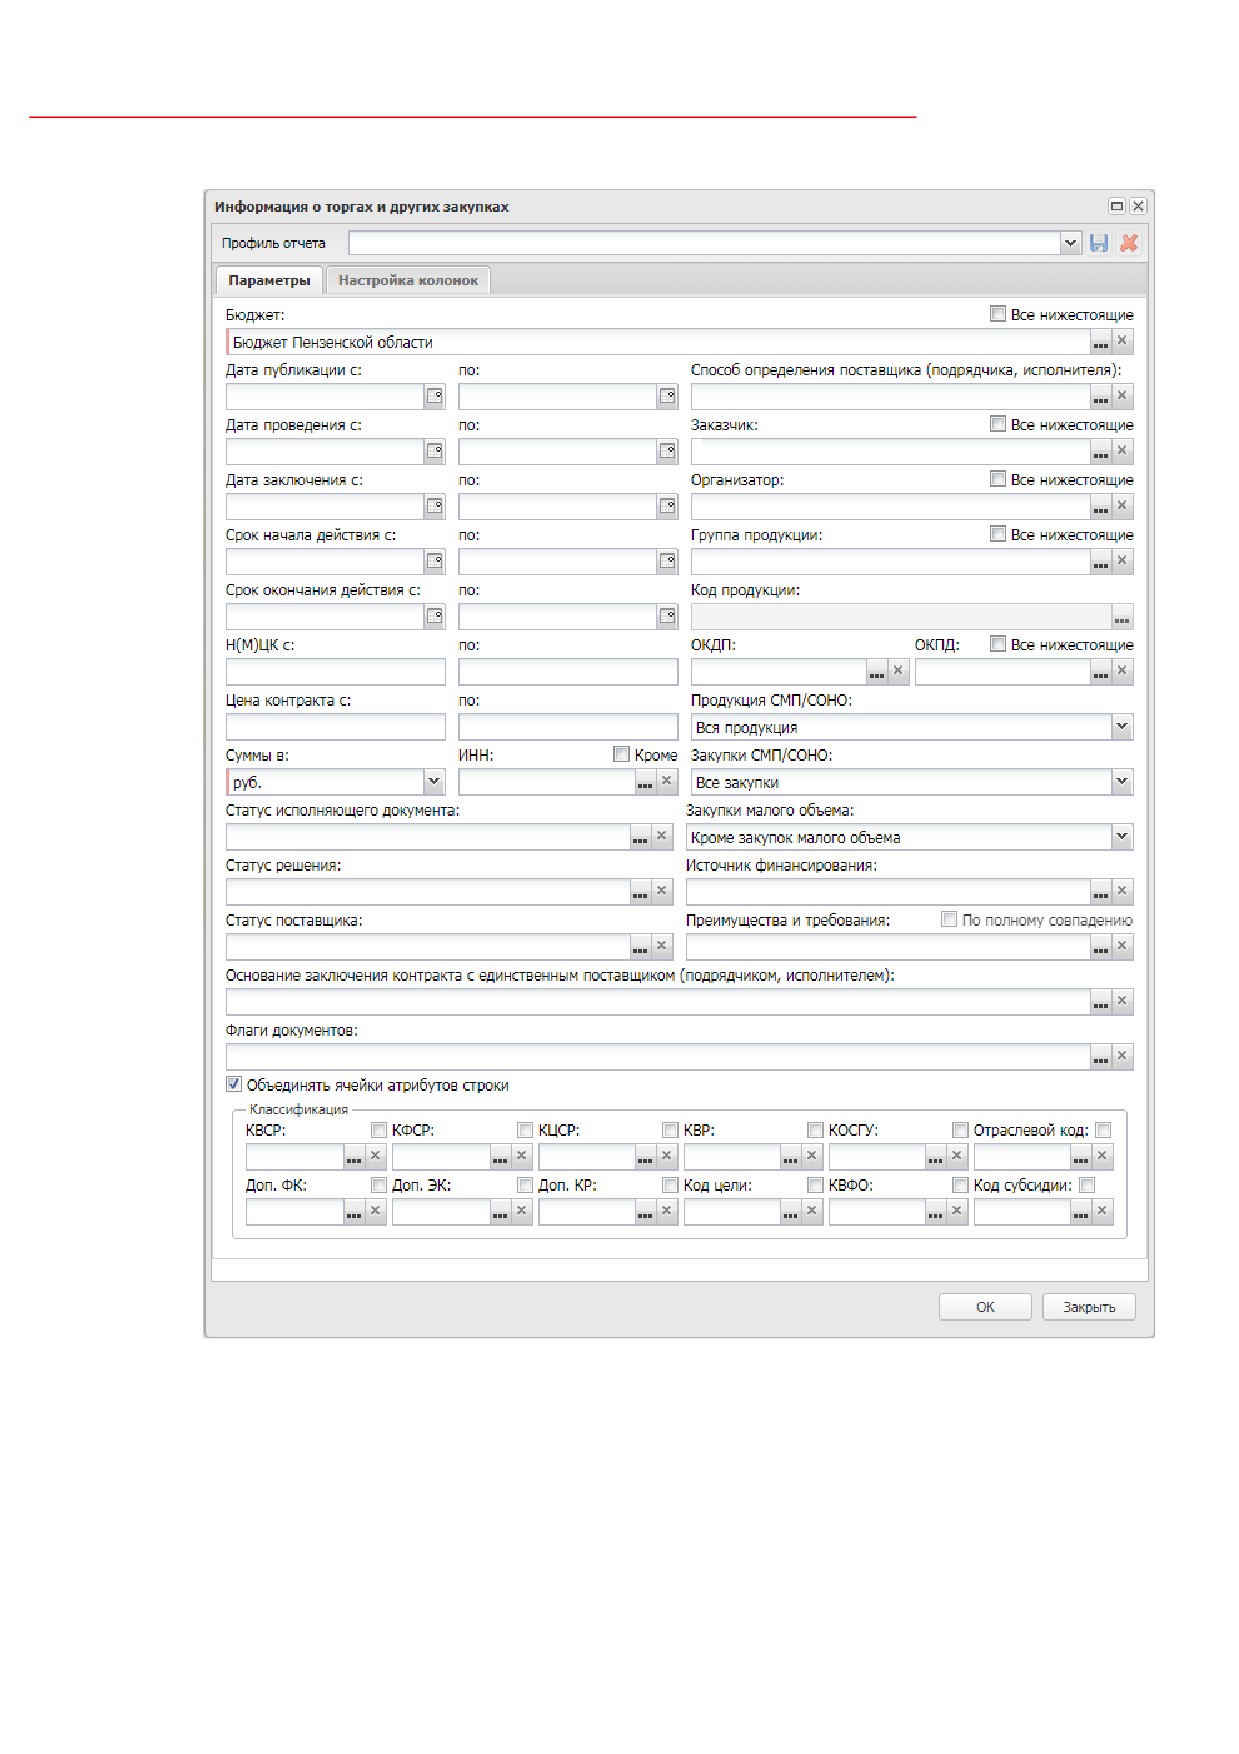
Task: Enable the Кроме checkbox near ИНН
Action: (621, 754)
